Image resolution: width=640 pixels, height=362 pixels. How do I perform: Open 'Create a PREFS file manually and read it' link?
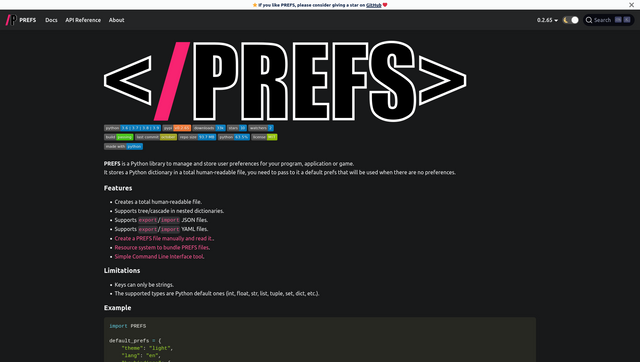[163, 238]
